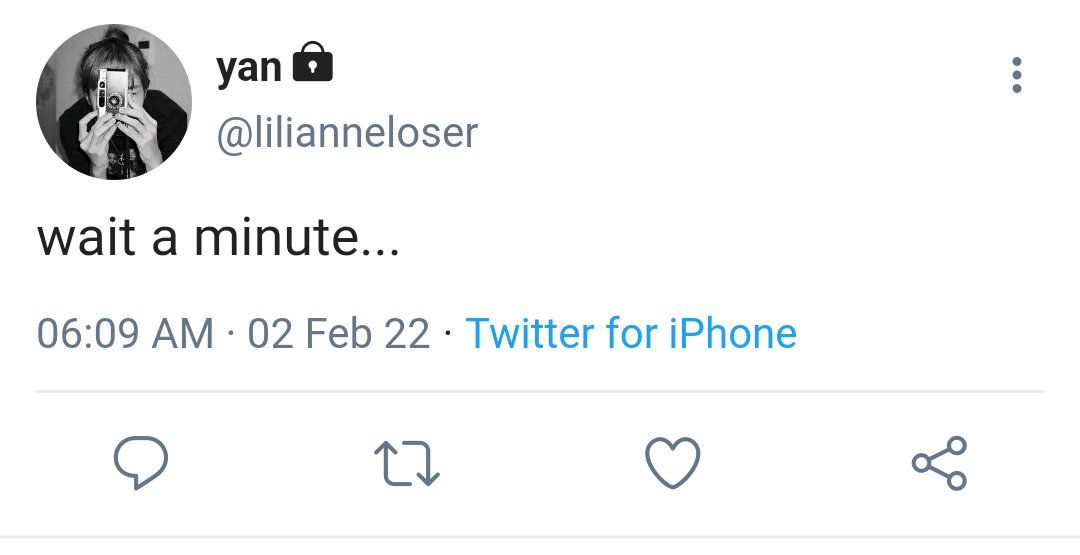The image size is (1080, 555).
Task: Click the display name 'yan'
Action: pyautogui.click(x=249, y=68)
